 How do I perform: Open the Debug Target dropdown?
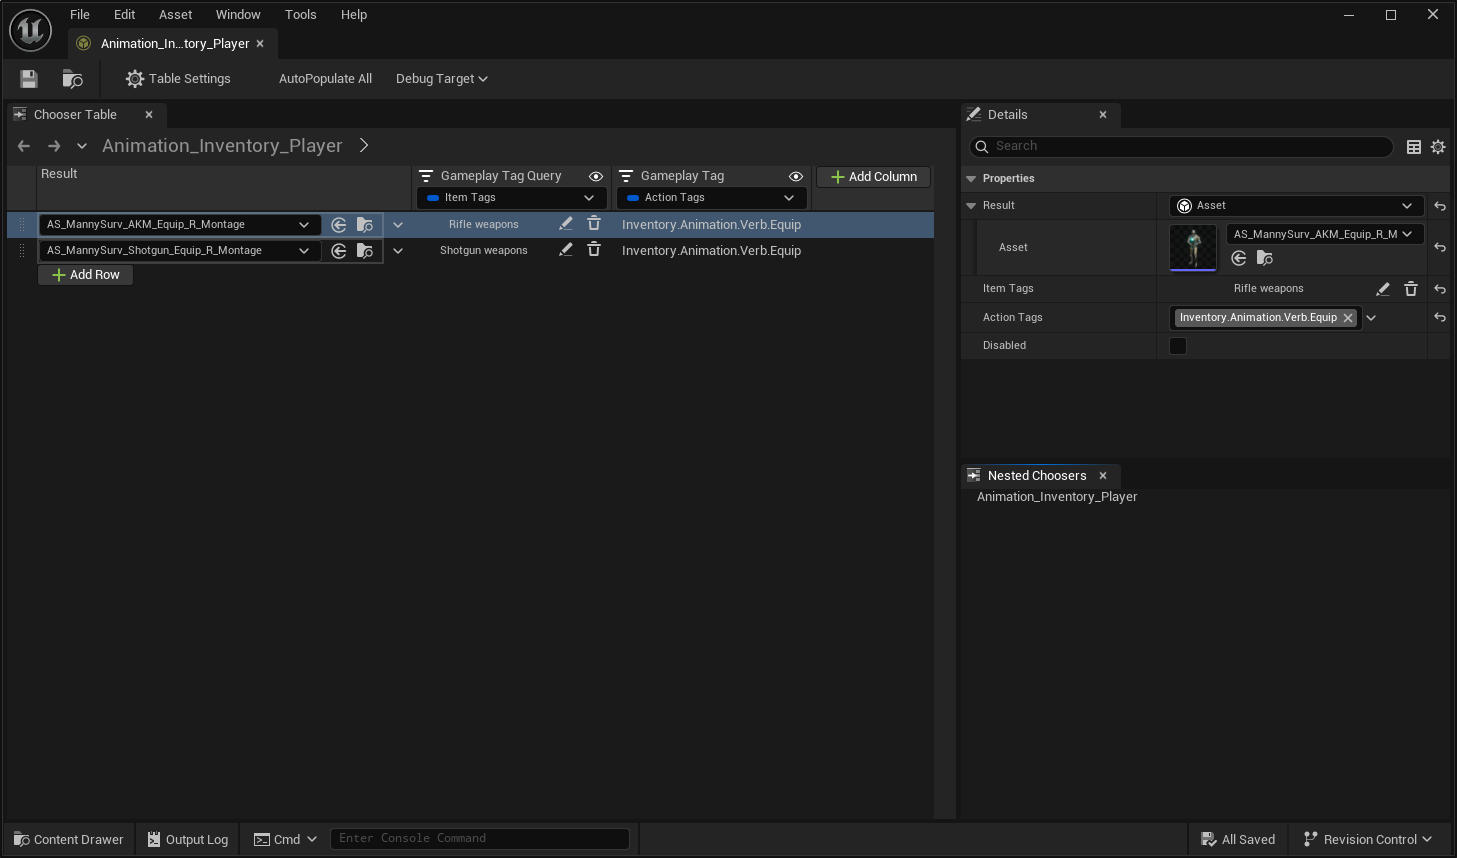(441, 78)
